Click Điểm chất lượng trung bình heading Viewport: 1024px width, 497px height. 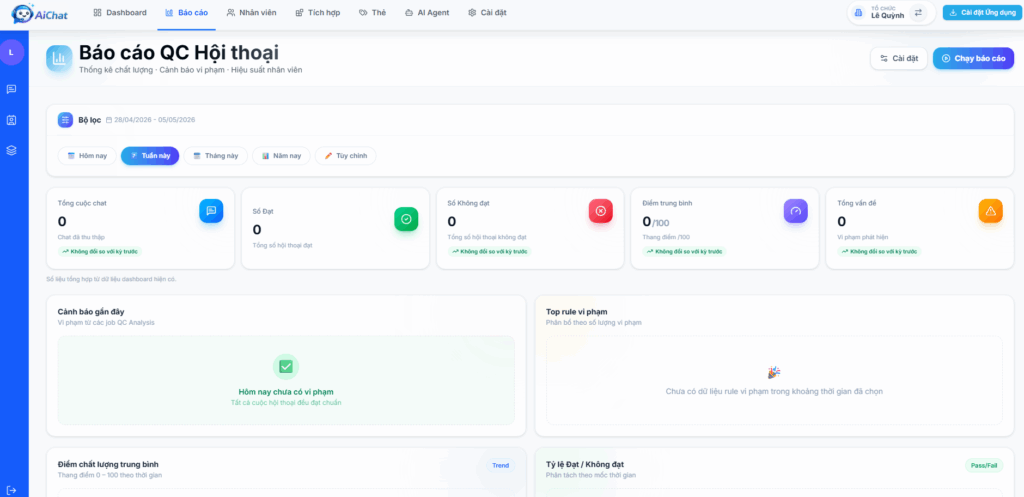(x=108, y=464)
